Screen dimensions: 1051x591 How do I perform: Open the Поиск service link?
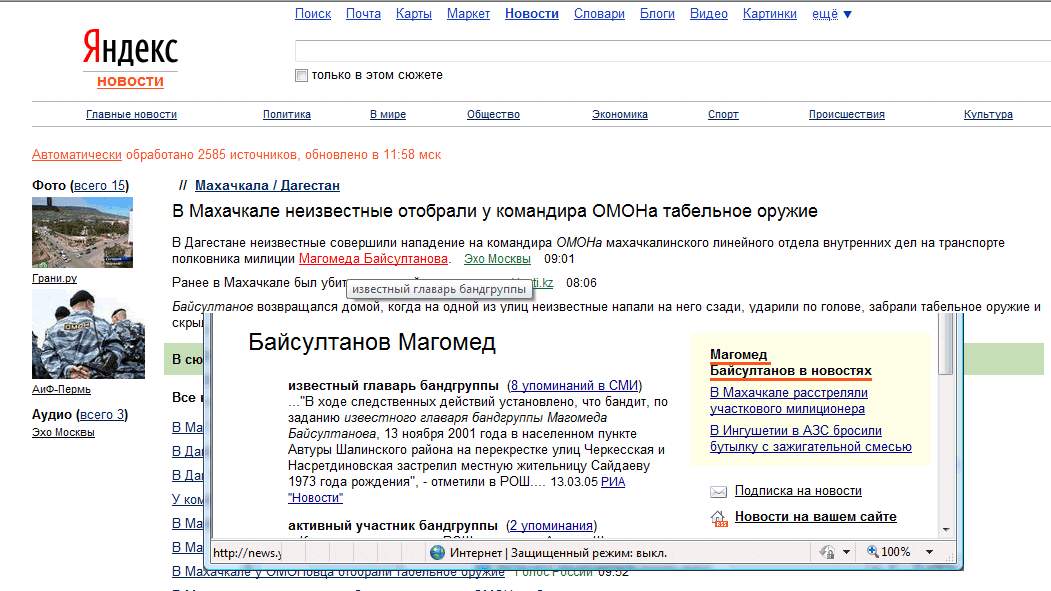pos(313,14)
